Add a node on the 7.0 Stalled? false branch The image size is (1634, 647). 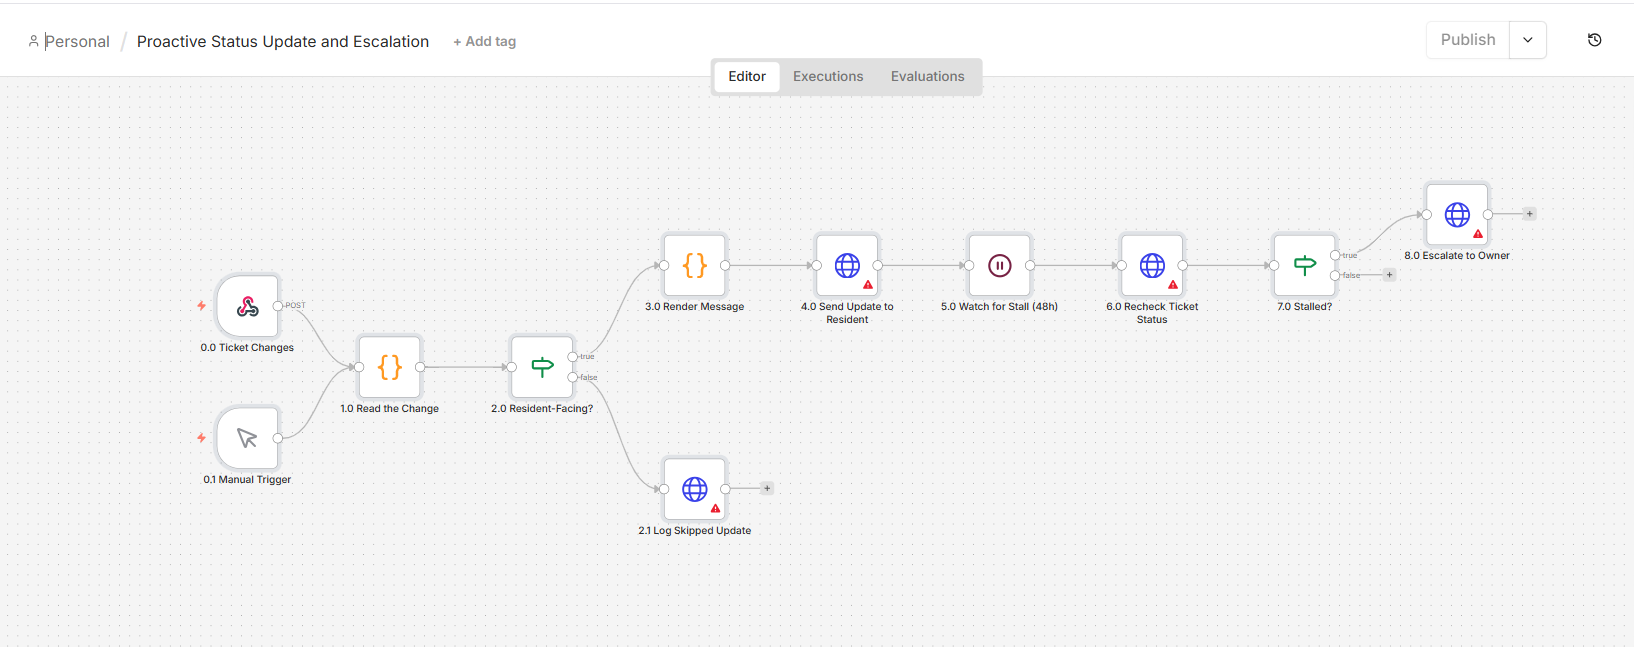[x=1390, y=275]
